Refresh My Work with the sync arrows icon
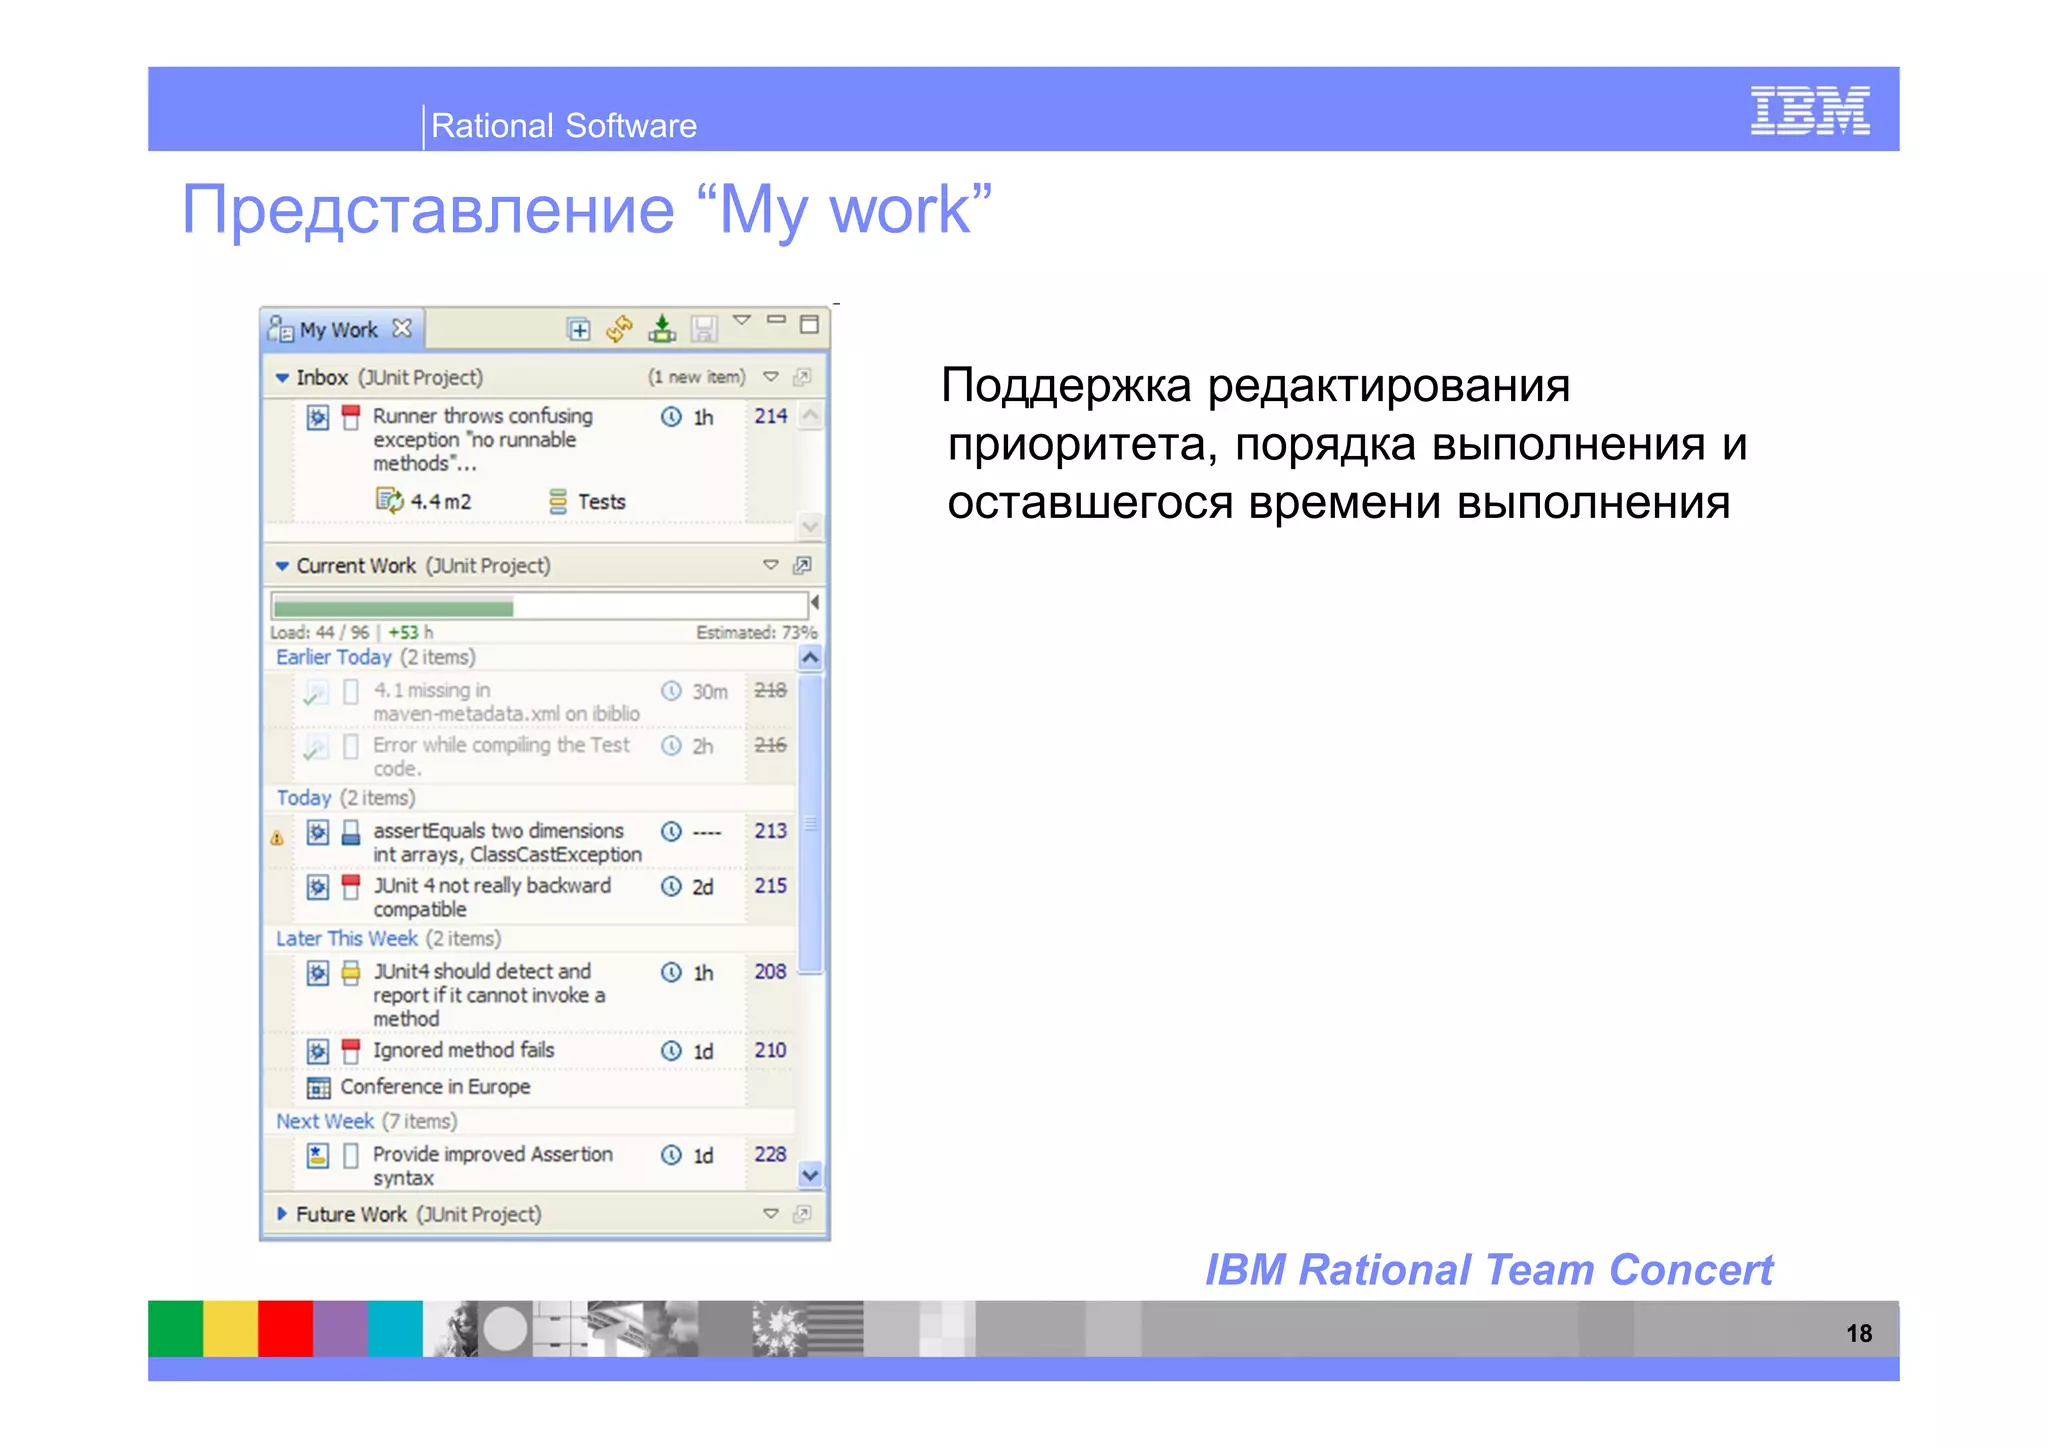Viewport: 2048px width, 1448px height. click(x=619, y=328)
